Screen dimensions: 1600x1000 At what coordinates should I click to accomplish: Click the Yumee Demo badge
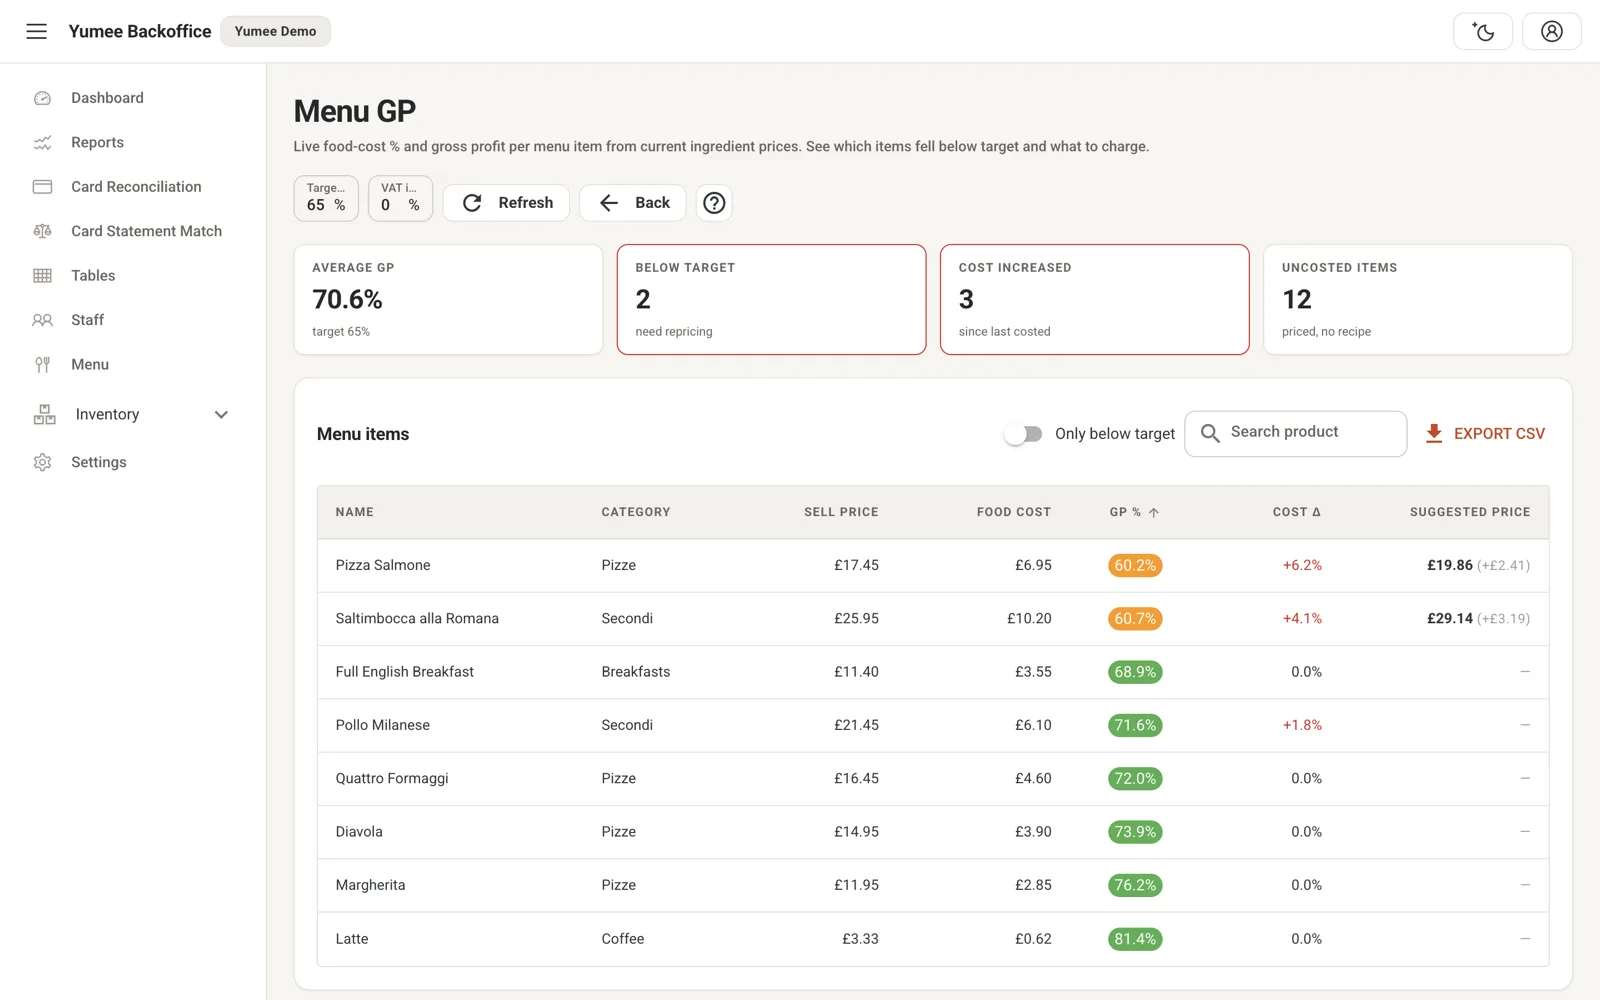(275, 31)
